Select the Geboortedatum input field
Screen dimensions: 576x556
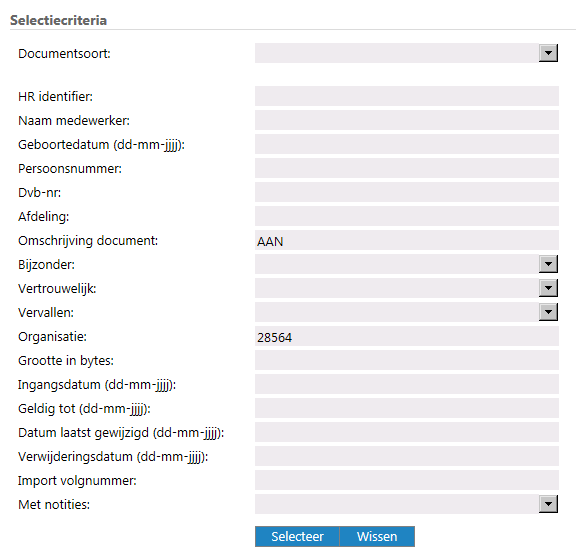coord(407,144)
